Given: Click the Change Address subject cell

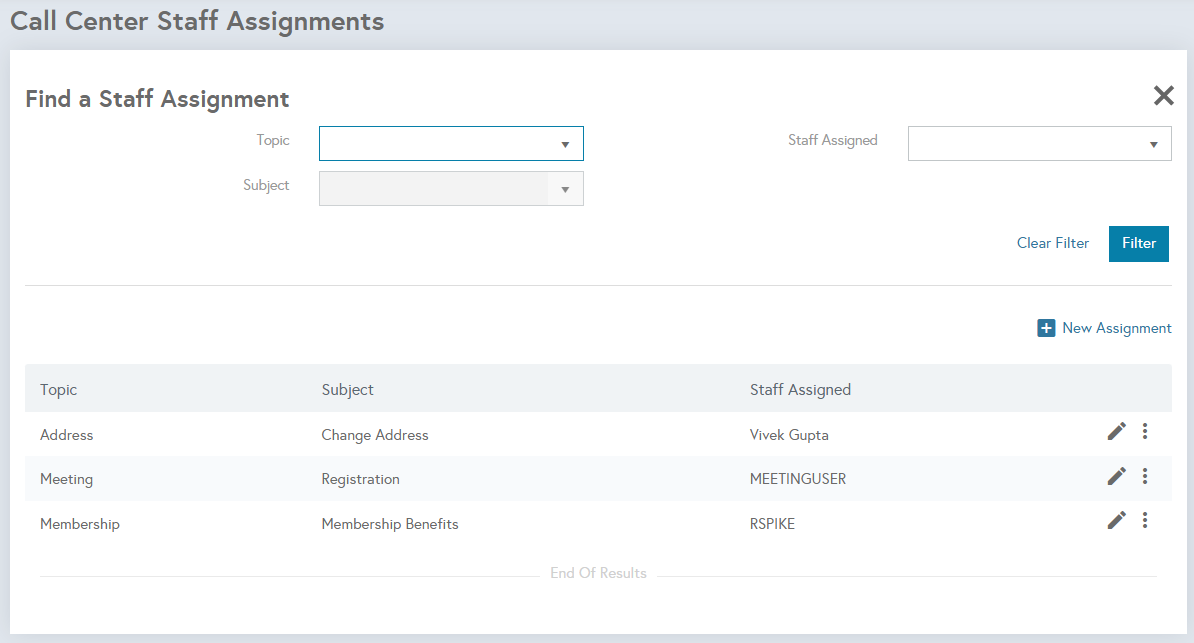Looking at the screenshot, I should 375,435.
